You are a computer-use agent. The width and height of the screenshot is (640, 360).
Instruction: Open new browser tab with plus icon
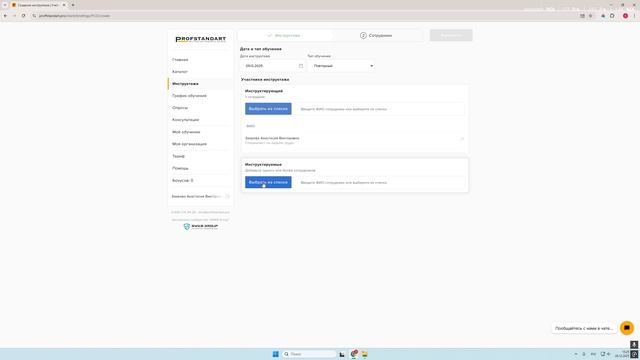point(73,5)
